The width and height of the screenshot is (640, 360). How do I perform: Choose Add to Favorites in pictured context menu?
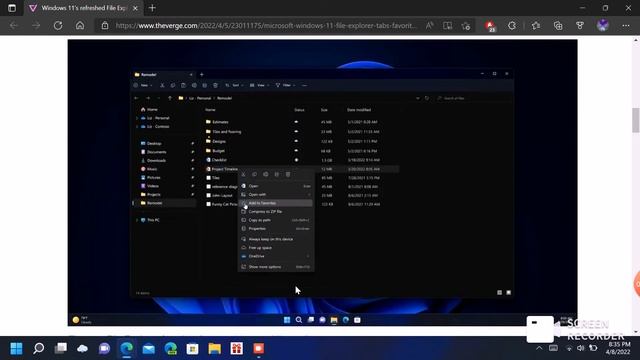pyautogui.click(x=276, y=203)
